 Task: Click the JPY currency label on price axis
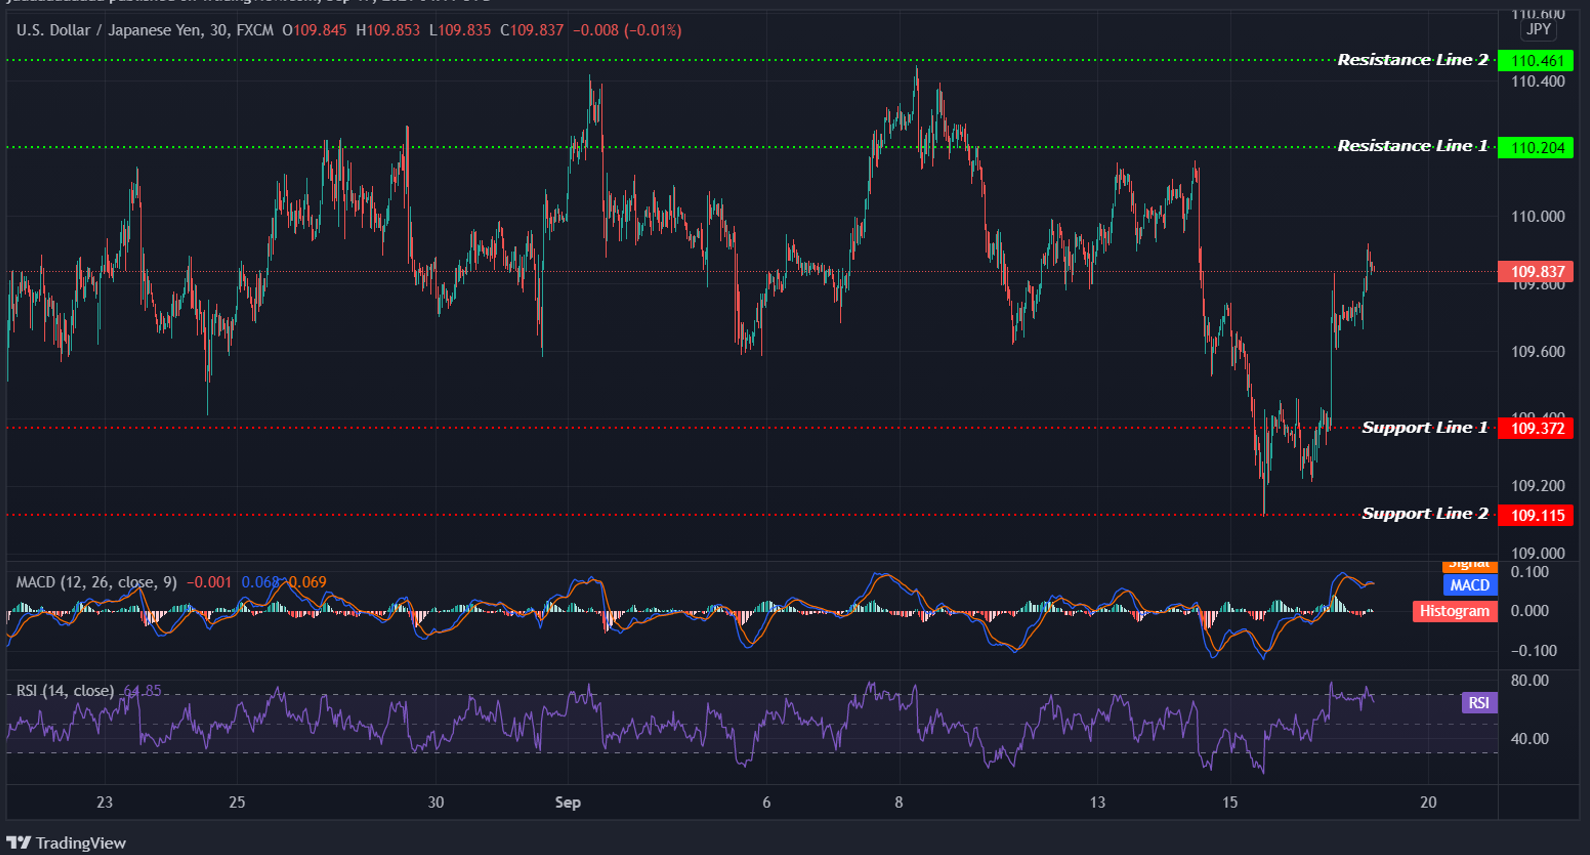coord(1538,30)
